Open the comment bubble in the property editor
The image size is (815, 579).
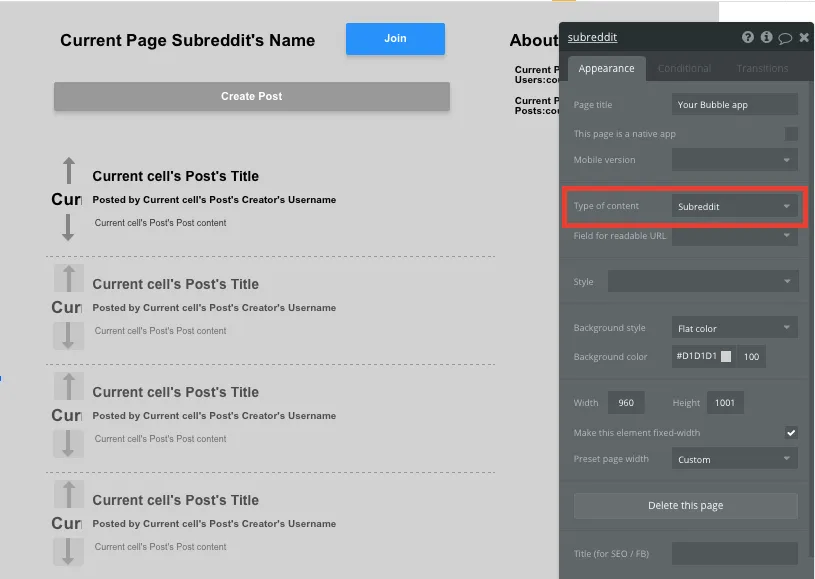click(x=785, y=38)
